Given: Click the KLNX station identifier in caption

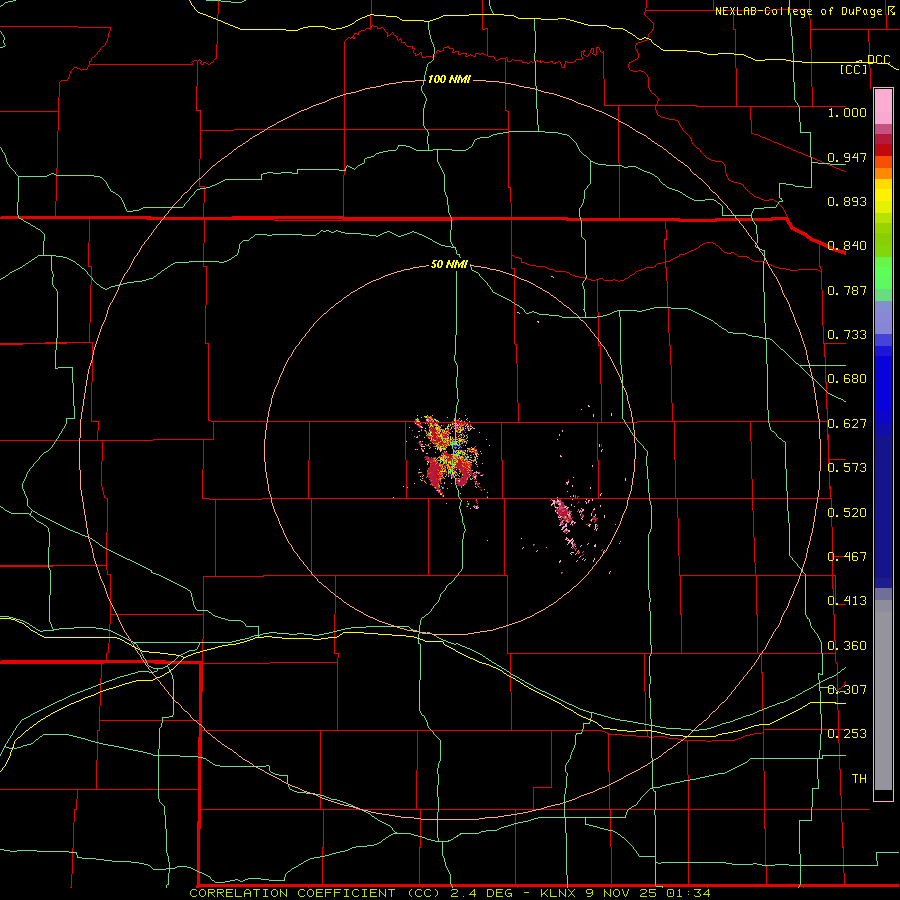Looking at the screenshot, I should pyautogui.click(x=557, y=893).
